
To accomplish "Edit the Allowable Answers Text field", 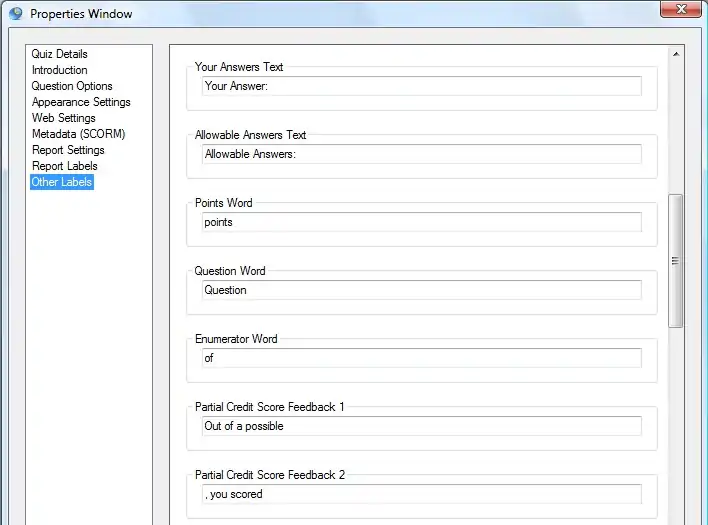I will 421,154.
